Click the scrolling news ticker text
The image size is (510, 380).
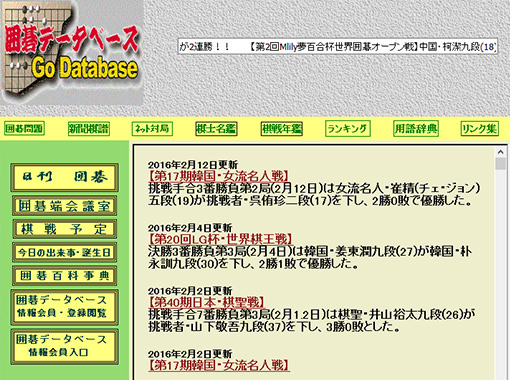click(338, 46)
